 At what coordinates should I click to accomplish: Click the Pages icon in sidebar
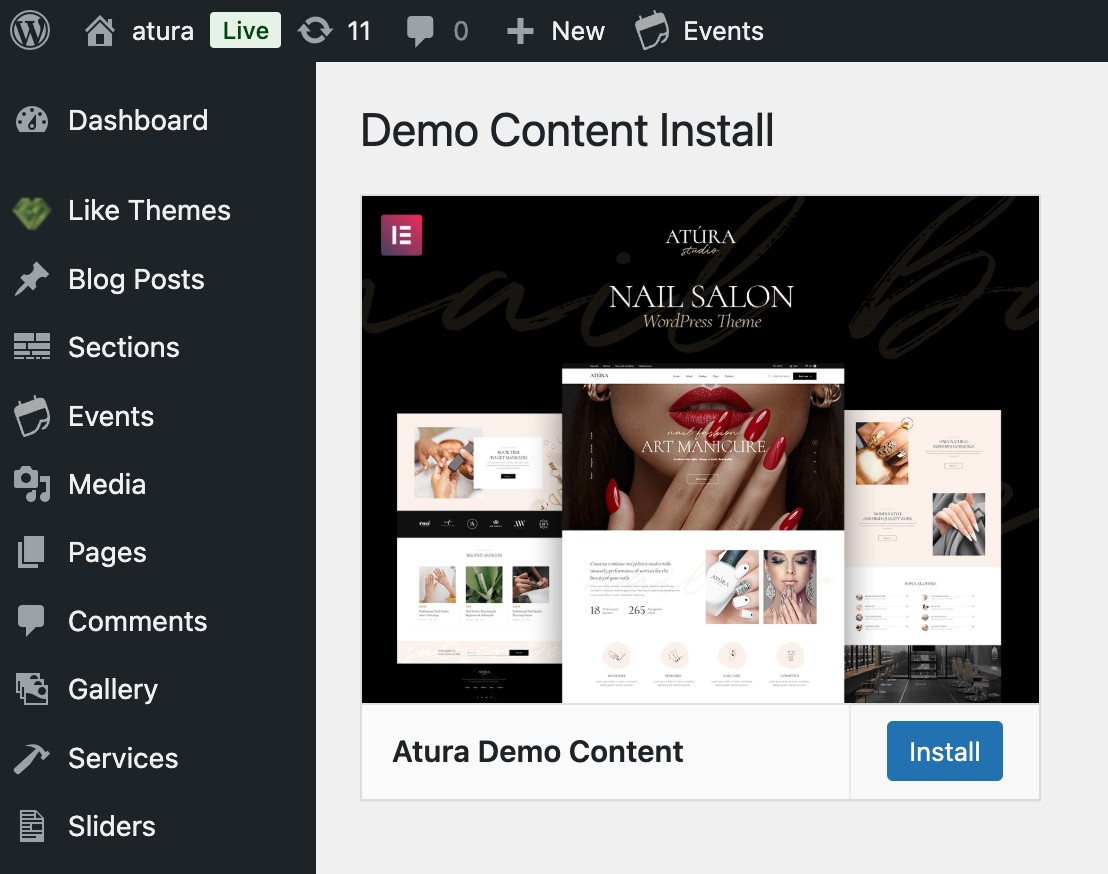(x=31, y=552)
